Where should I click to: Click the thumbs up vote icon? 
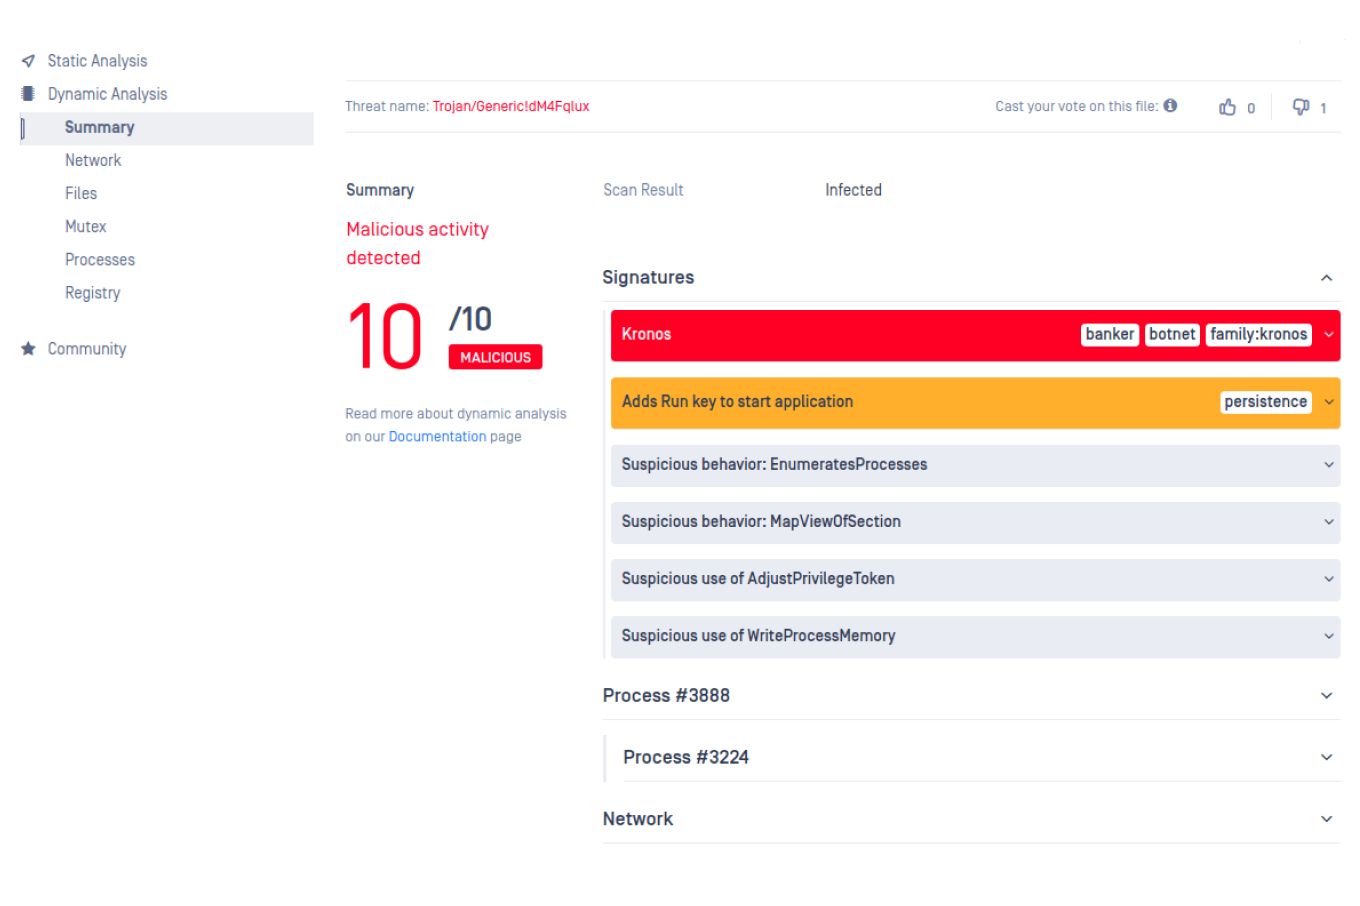[1227, 107]
